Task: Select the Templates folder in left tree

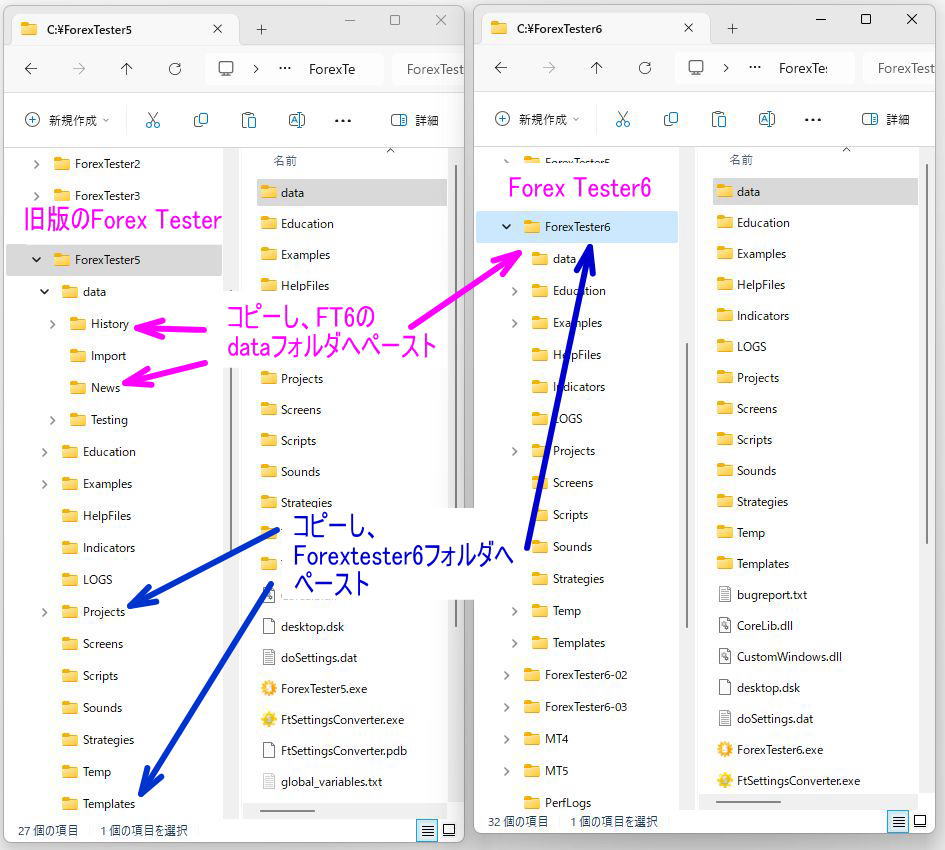Action: coord(108,804)
